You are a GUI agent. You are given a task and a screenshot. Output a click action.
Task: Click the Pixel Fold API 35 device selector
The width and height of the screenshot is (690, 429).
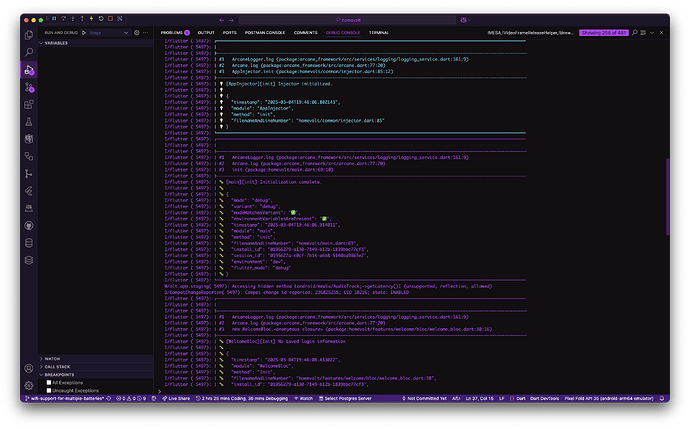pos(609,398)
